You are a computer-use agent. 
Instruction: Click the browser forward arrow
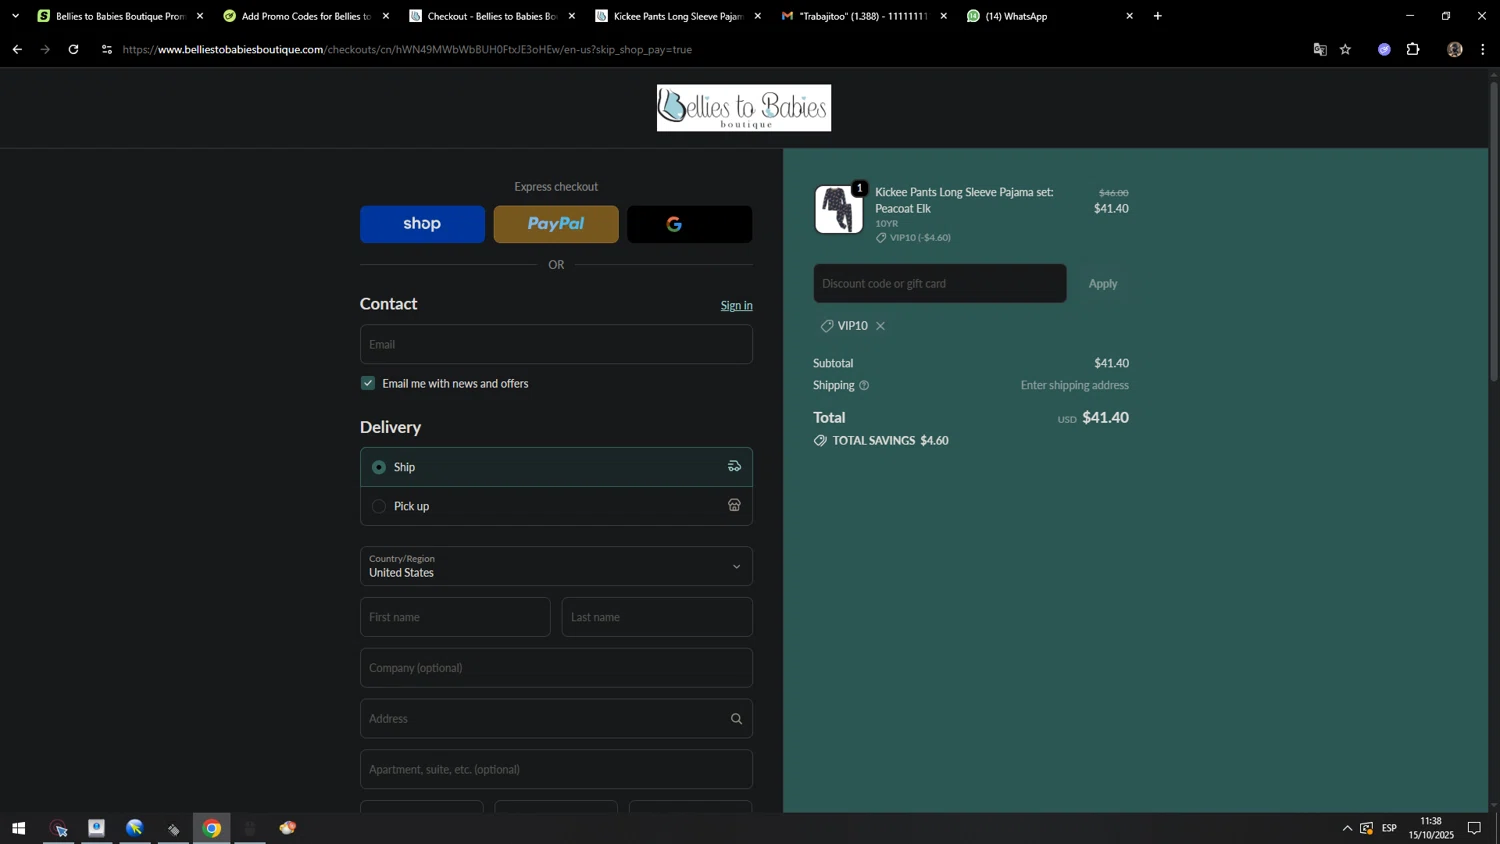(45, 49)
